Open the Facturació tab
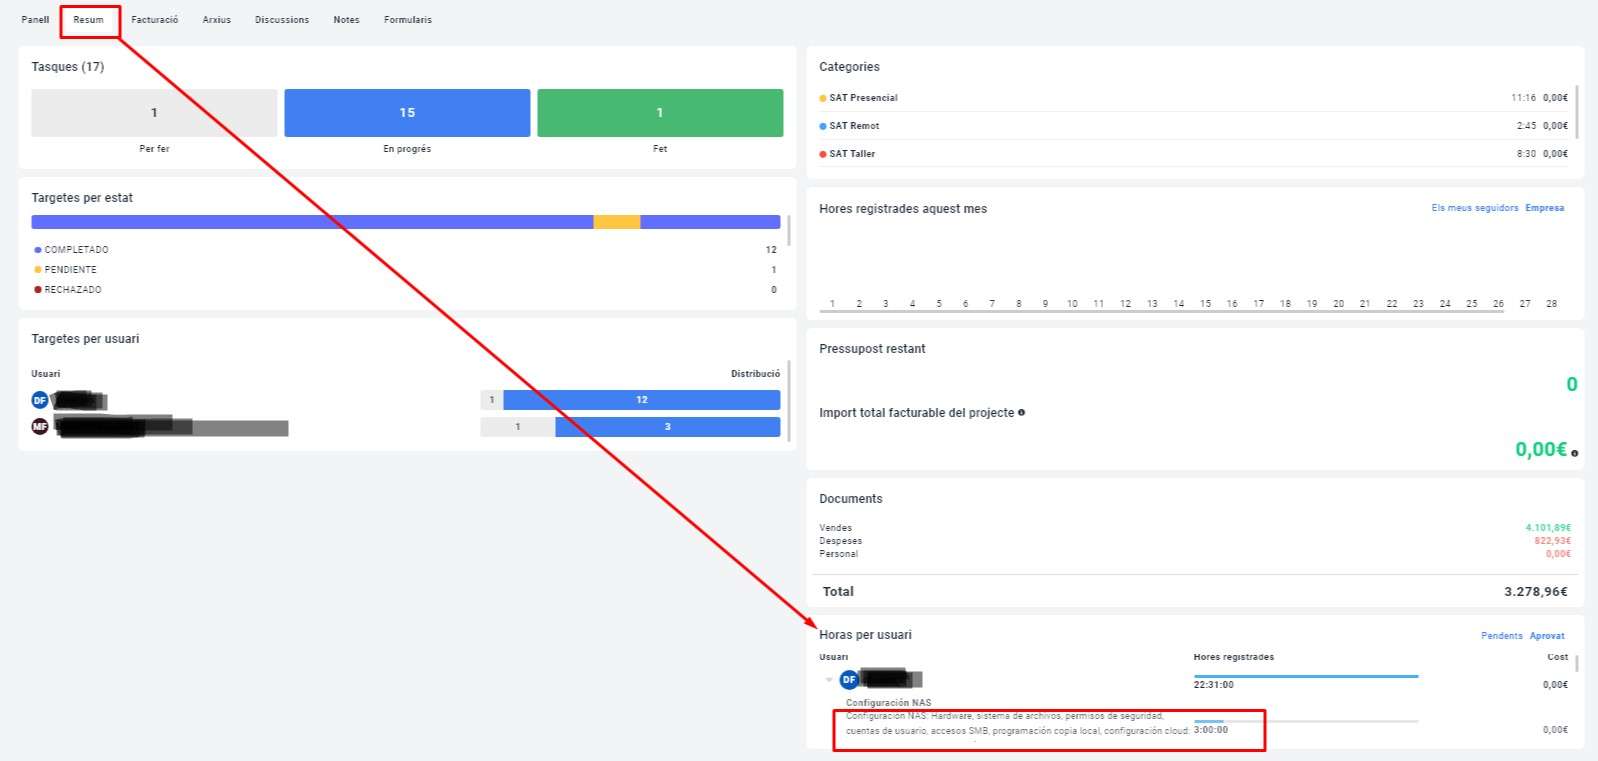The height and width of the screenshot is (761, 1598). 155,20
